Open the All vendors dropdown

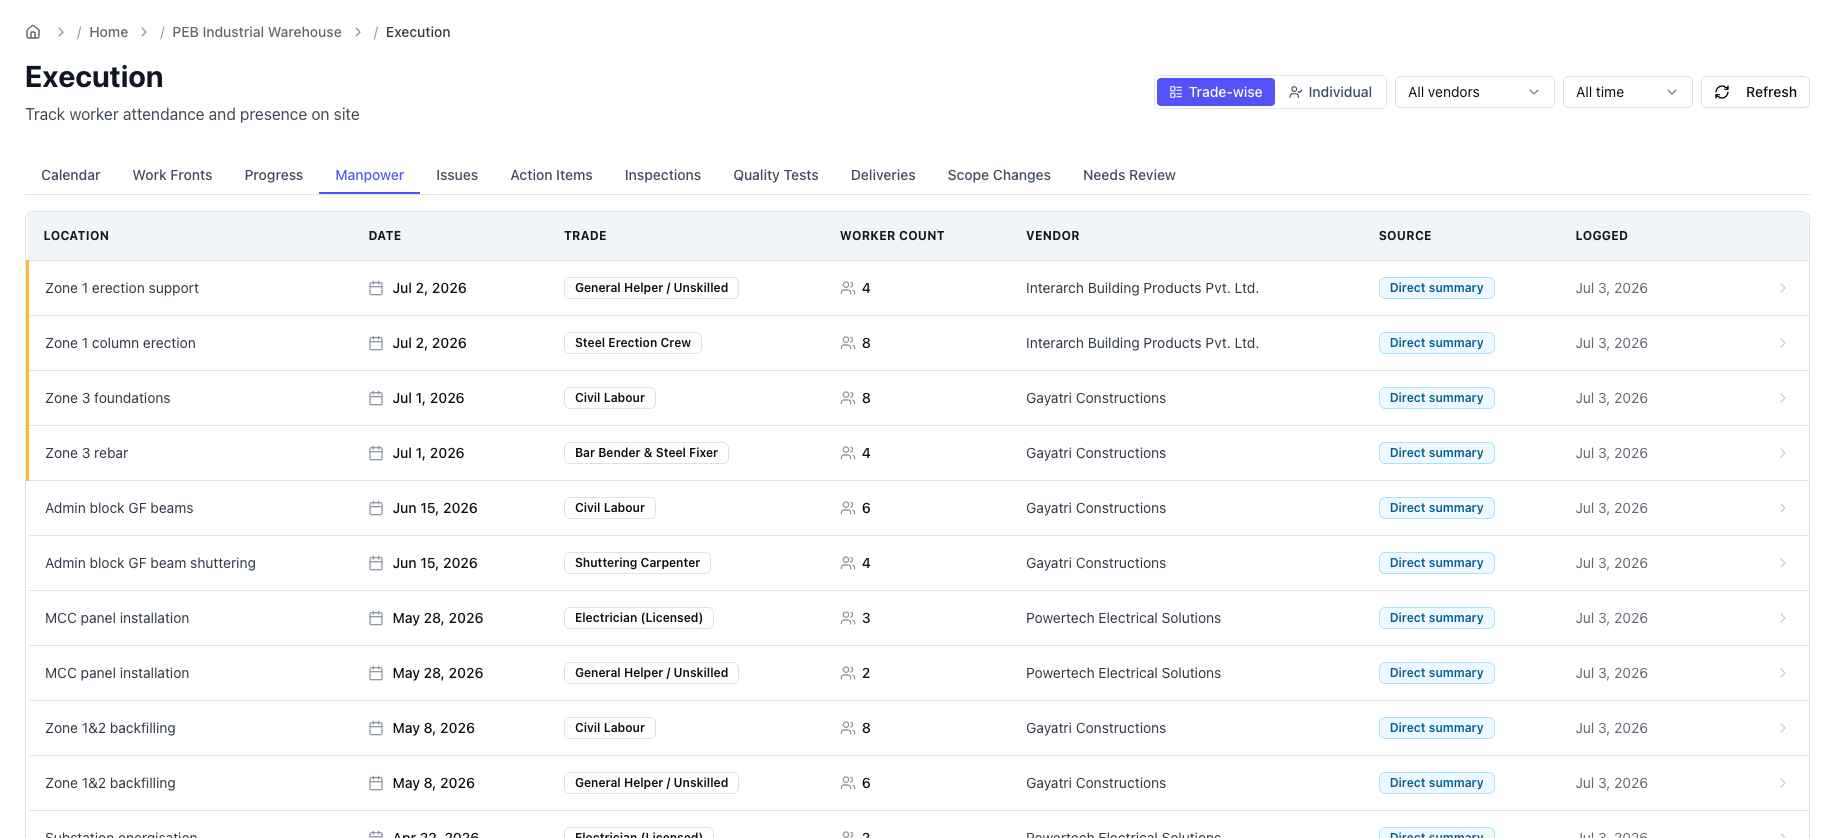(1475, 92)
